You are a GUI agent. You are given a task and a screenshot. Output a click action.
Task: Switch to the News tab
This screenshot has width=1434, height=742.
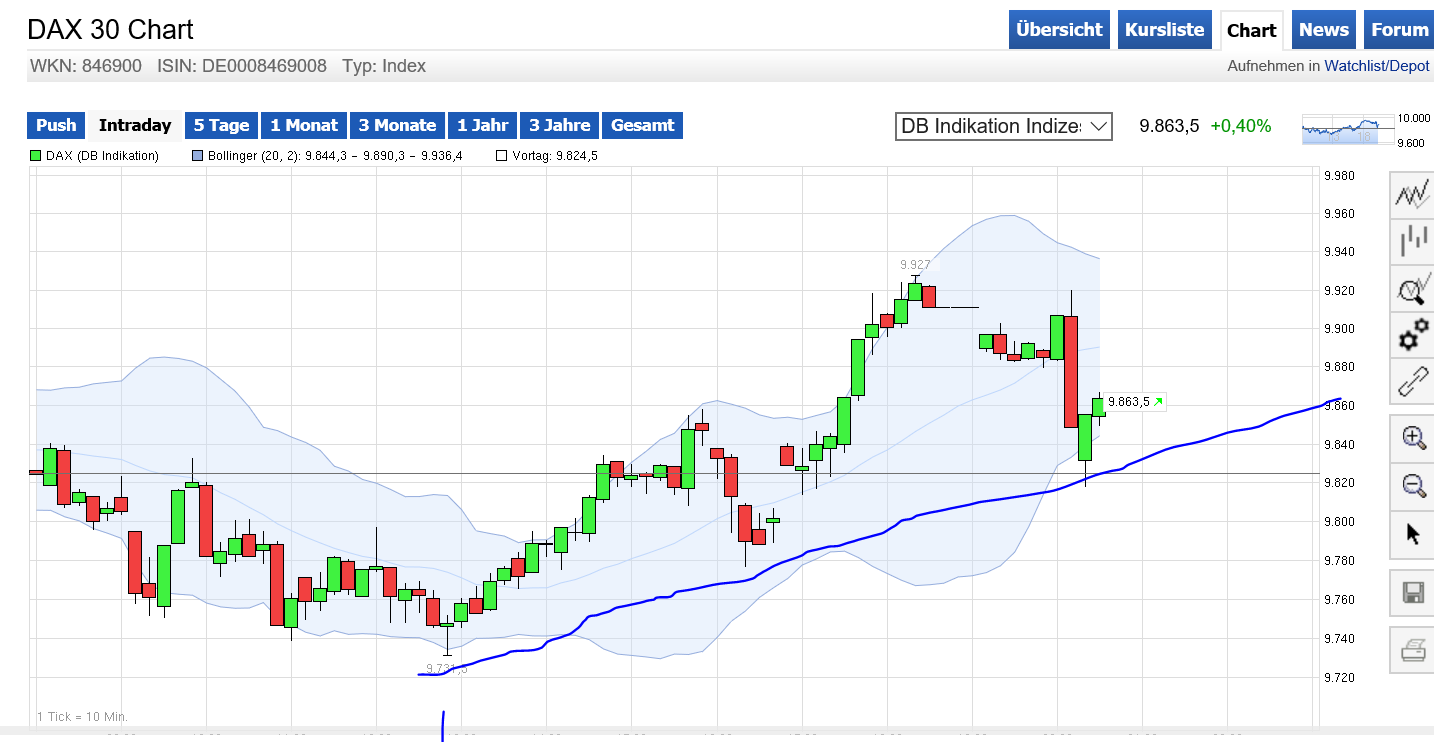coord(1323,30)
